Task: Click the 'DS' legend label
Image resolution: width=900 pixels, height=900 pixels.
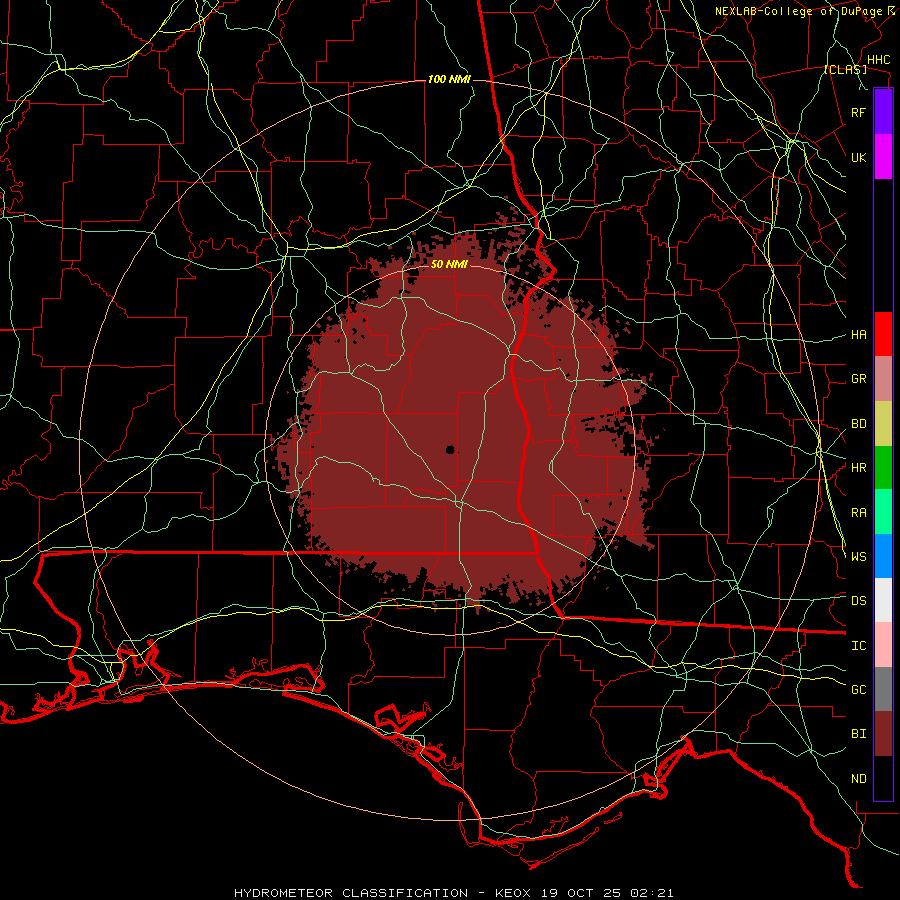Action: pyautogui.click(x=859, y=601)
